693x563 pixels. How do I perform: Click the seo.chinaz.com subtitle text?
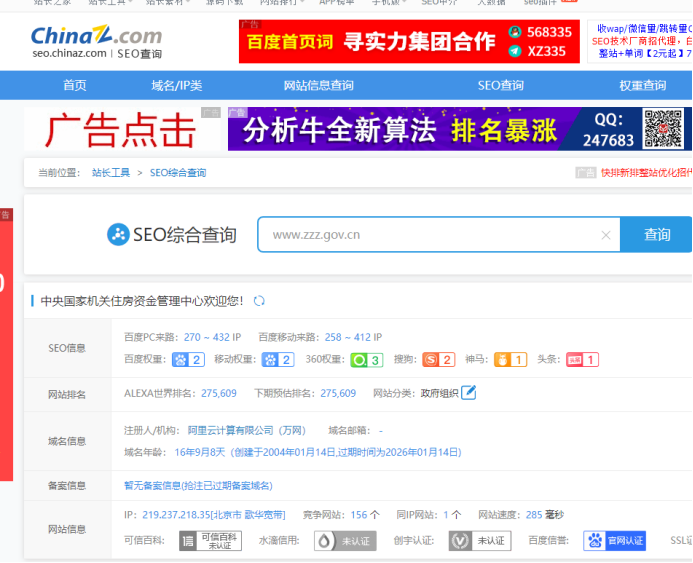pyautogui.click(x=69, y=53)
